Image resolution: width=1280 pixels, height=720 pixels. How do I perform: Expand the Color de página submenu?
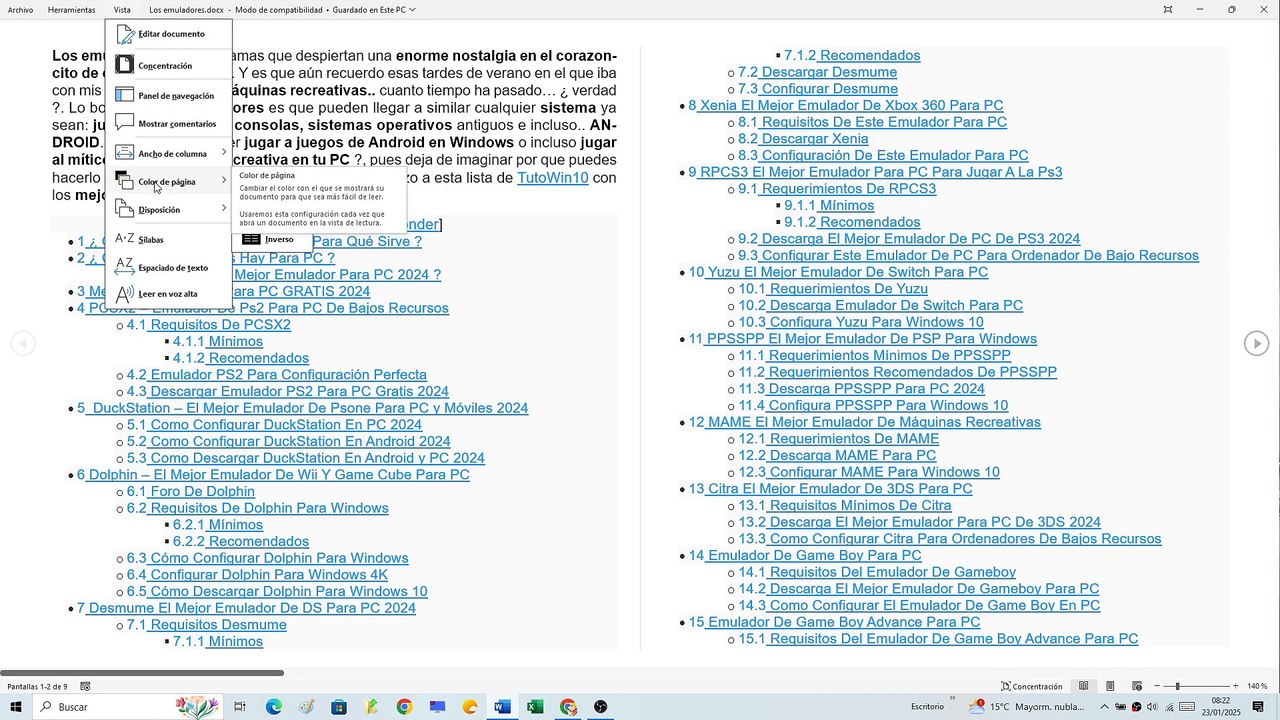tap(224, 181)
